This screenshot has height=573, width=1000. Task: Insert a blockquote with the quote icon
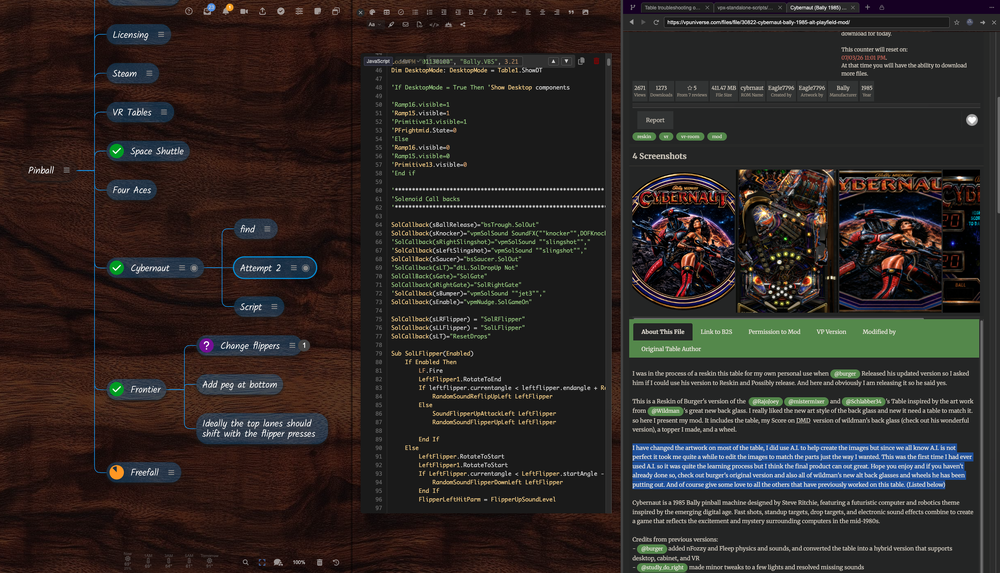pyautogui.click(x=571, y=12)
